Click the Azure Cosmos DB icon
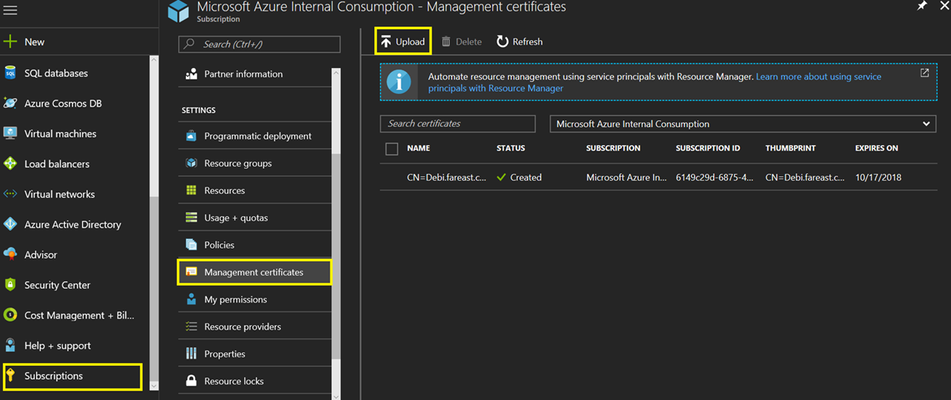The image size is (951, 400). click(10, 104)
